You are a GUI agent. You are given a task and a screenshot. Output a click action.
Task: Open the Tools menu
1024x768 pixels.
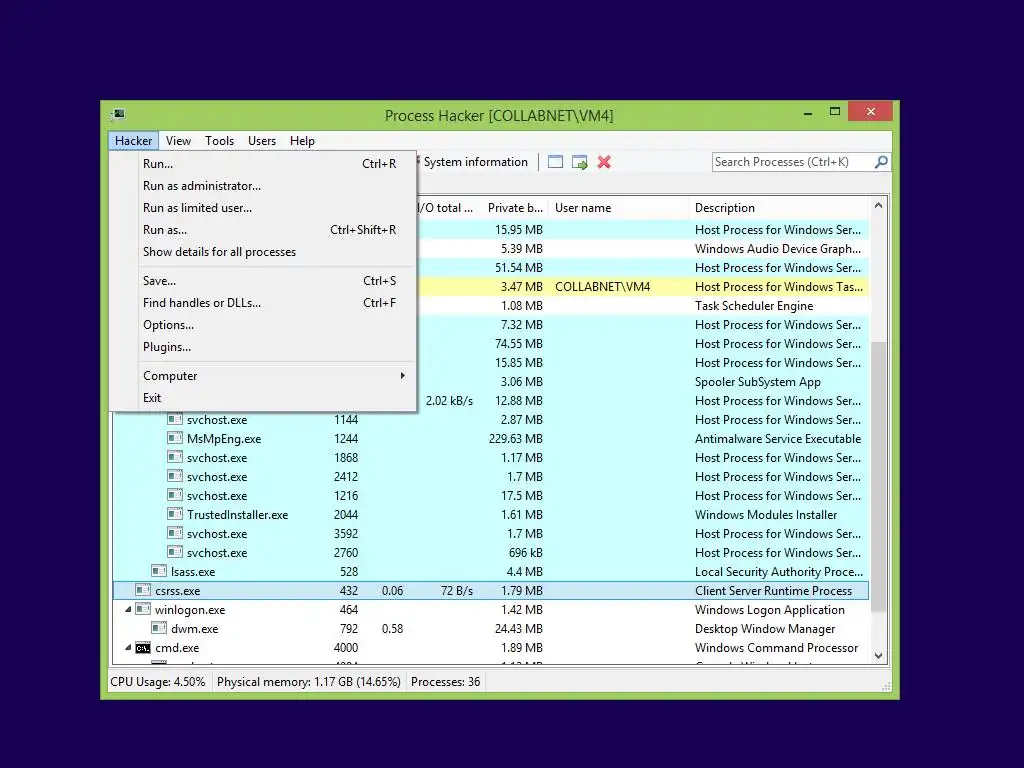click(219, 140)
